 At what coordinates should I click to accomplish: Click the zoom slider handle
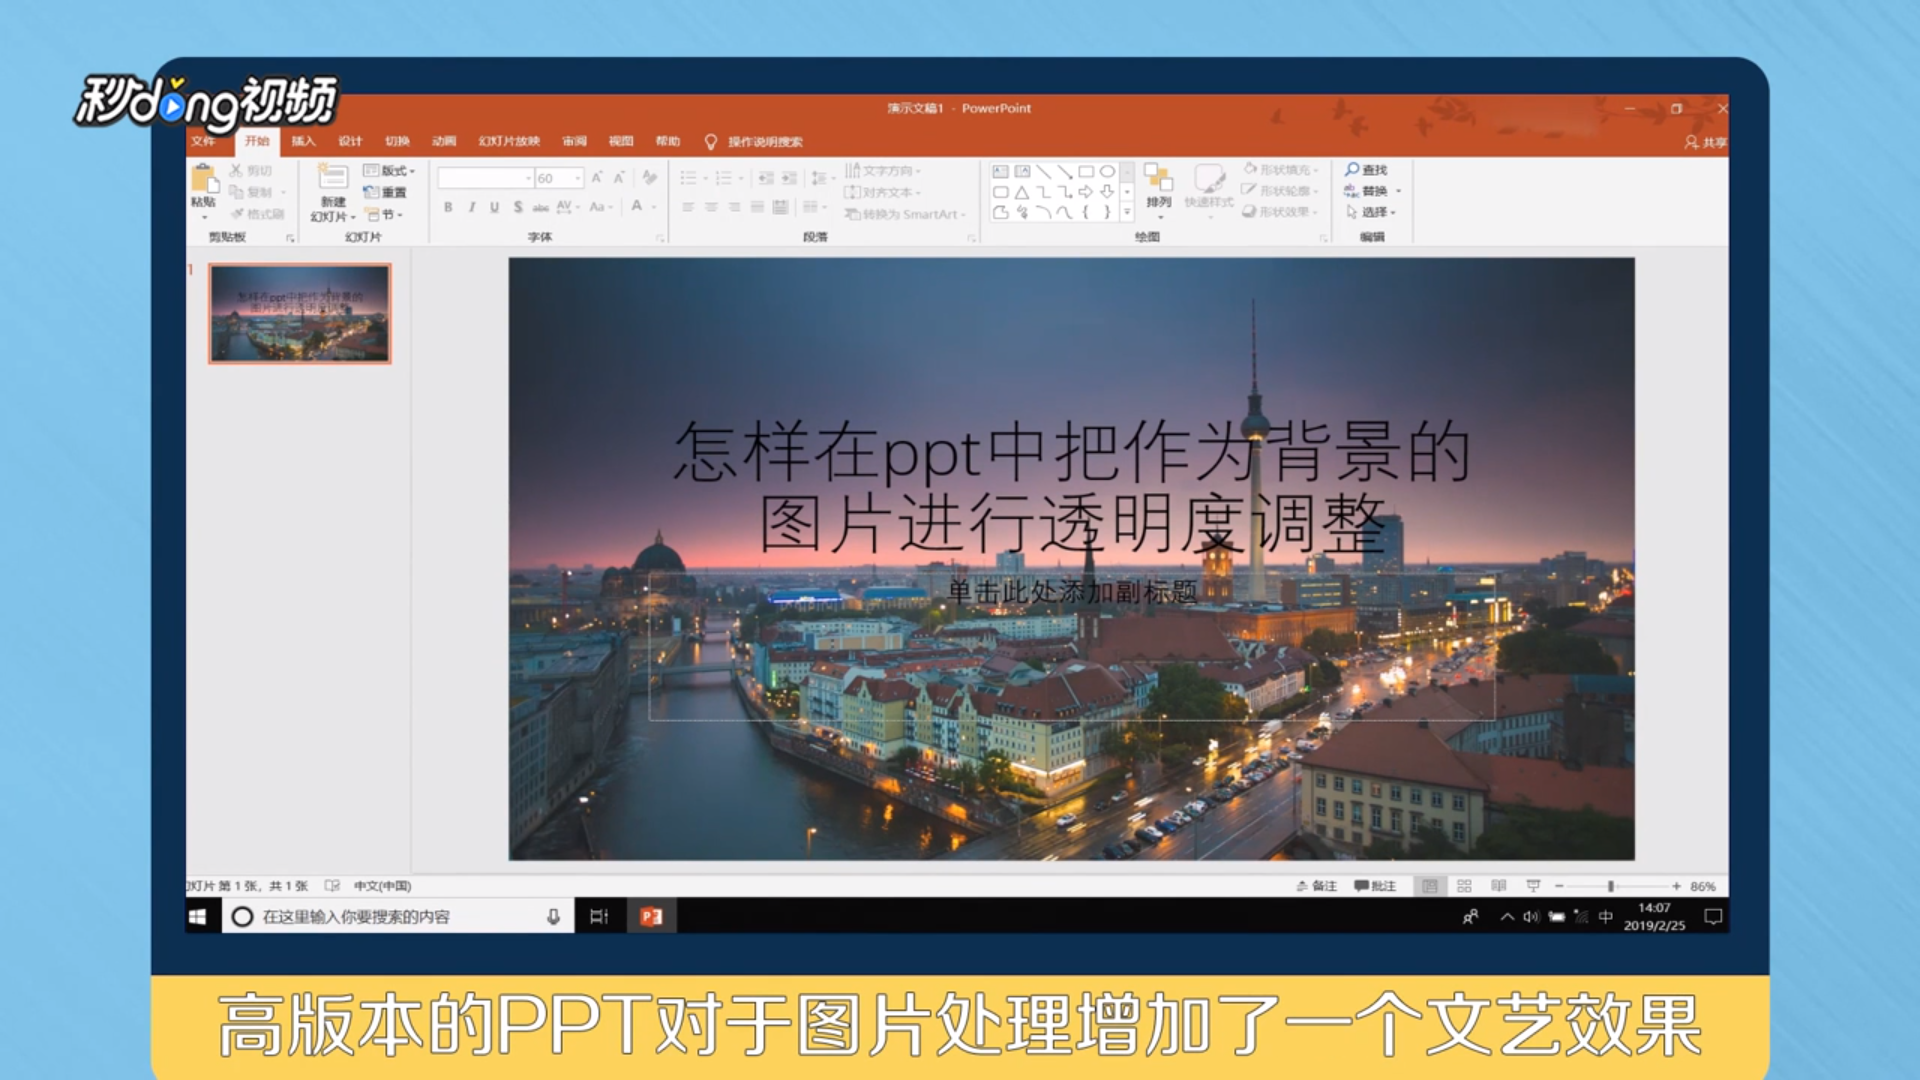pos(1610,886)
